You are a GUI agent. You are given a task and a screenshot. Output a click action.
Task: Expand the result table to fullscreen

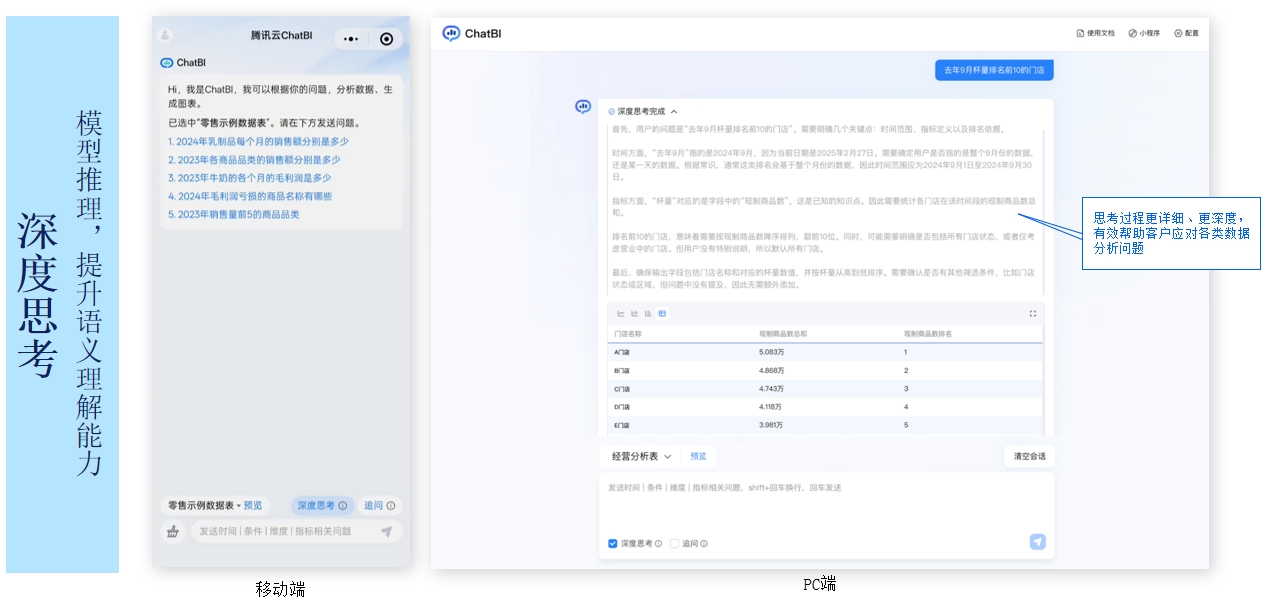[x=1033, y=314]
